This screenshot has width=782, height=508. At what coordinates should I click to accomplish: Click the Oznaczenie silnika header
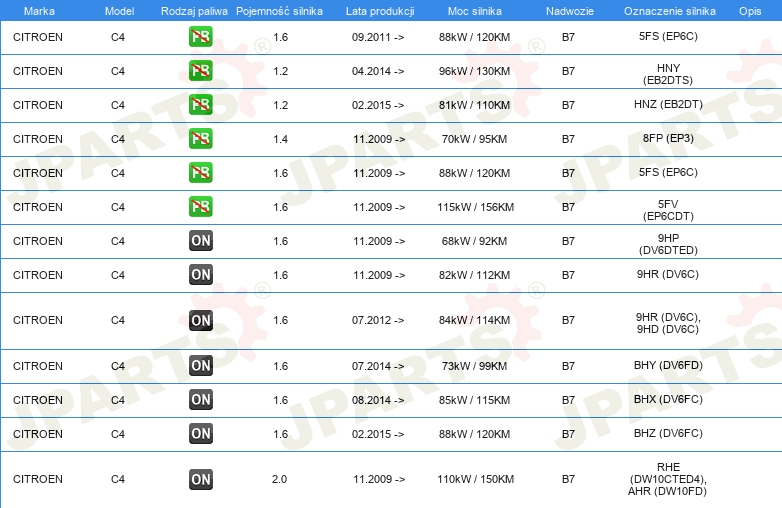pyautogui.click(x=670, y=11)
